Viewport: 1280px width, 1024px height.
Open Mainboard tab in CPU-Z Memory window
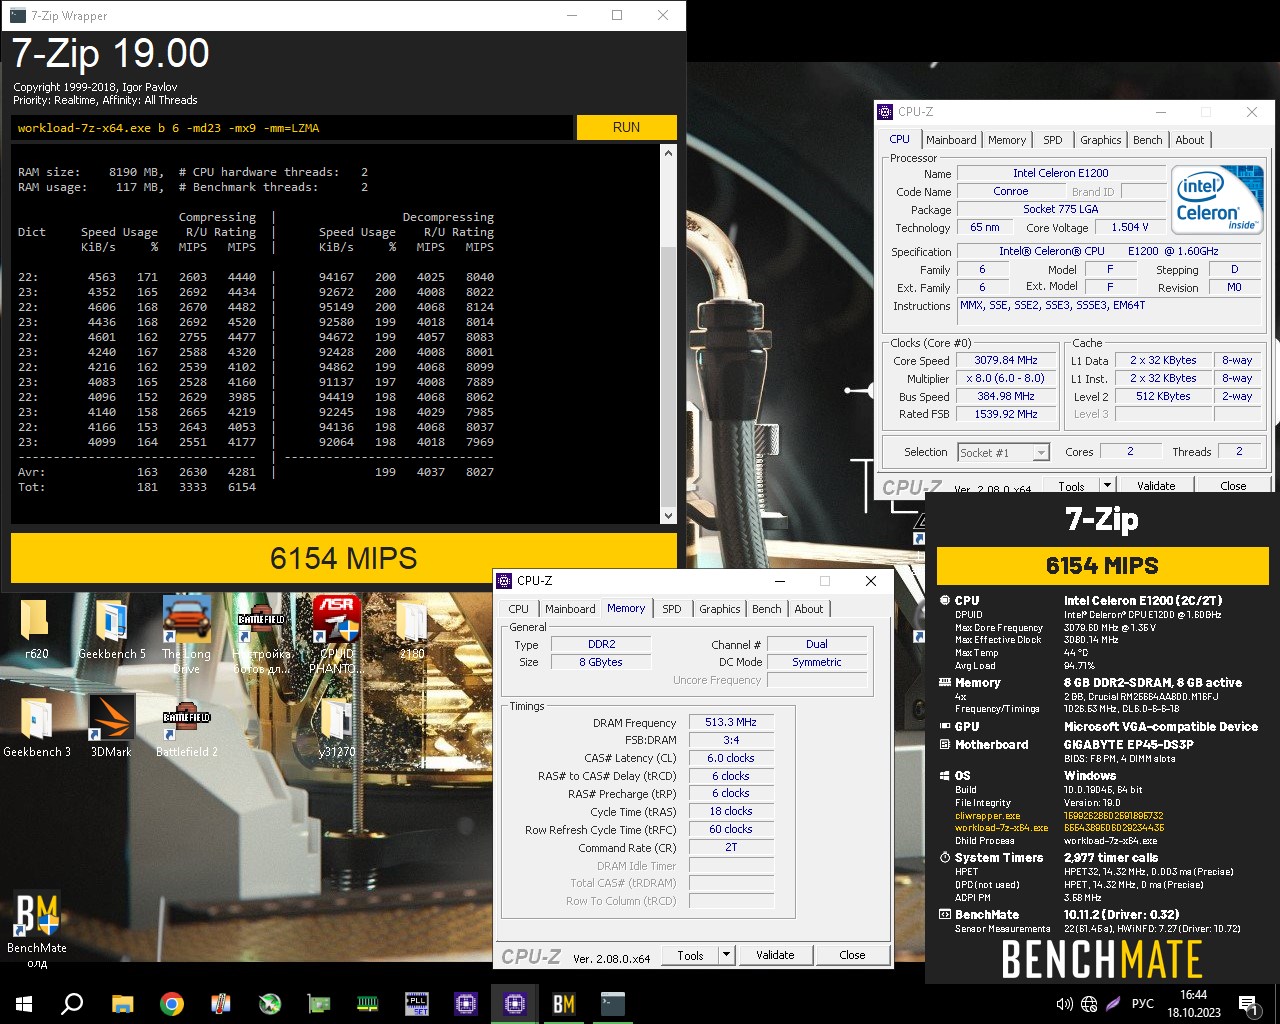570,609
